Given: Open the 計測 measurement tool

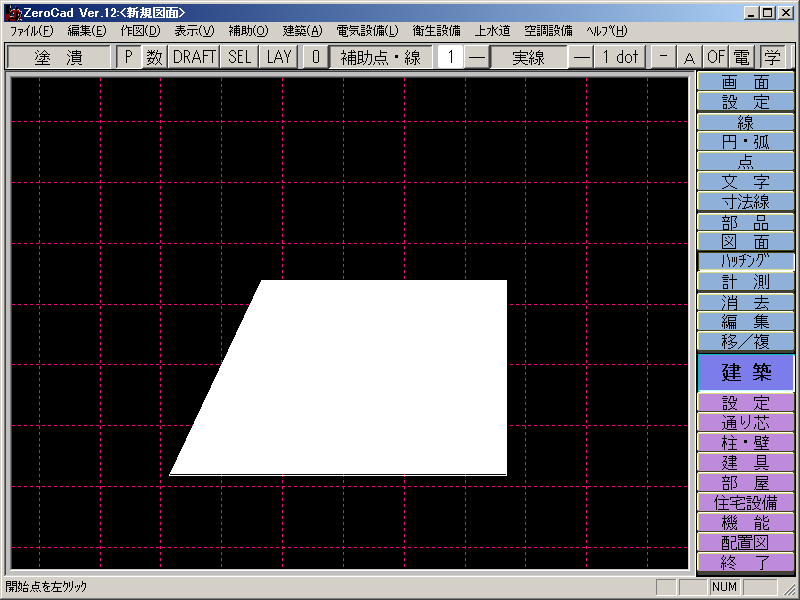Looking at the screenshot, I should pos(745,282).
